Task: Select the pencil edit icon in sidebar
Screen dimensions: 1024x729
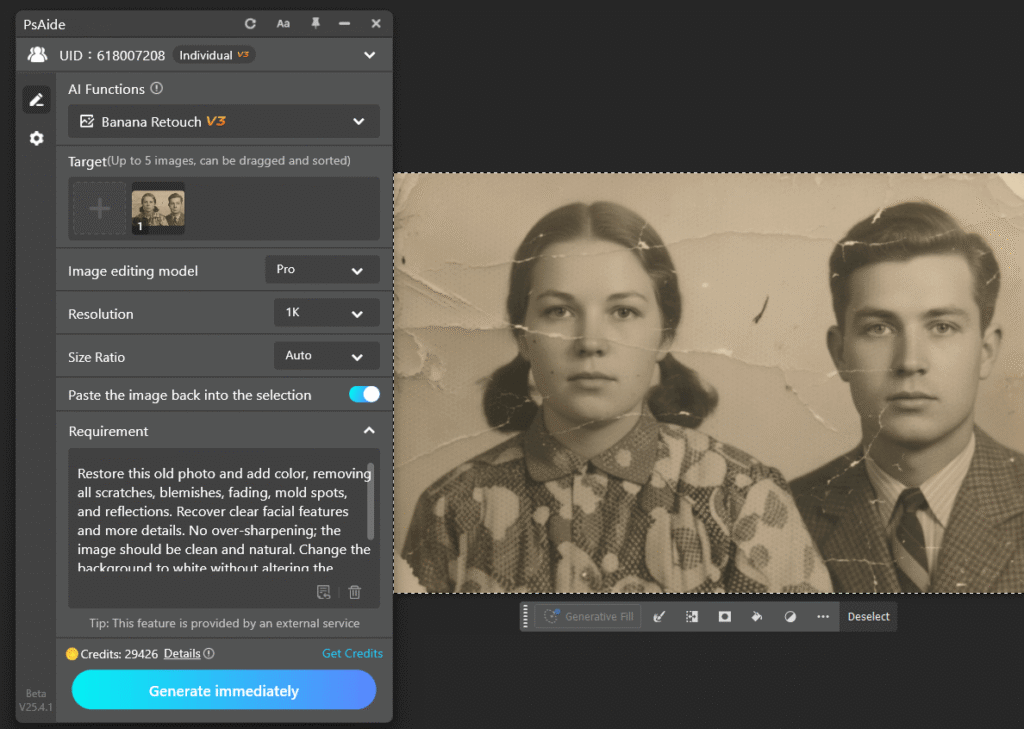Action: tap(36, 99)
